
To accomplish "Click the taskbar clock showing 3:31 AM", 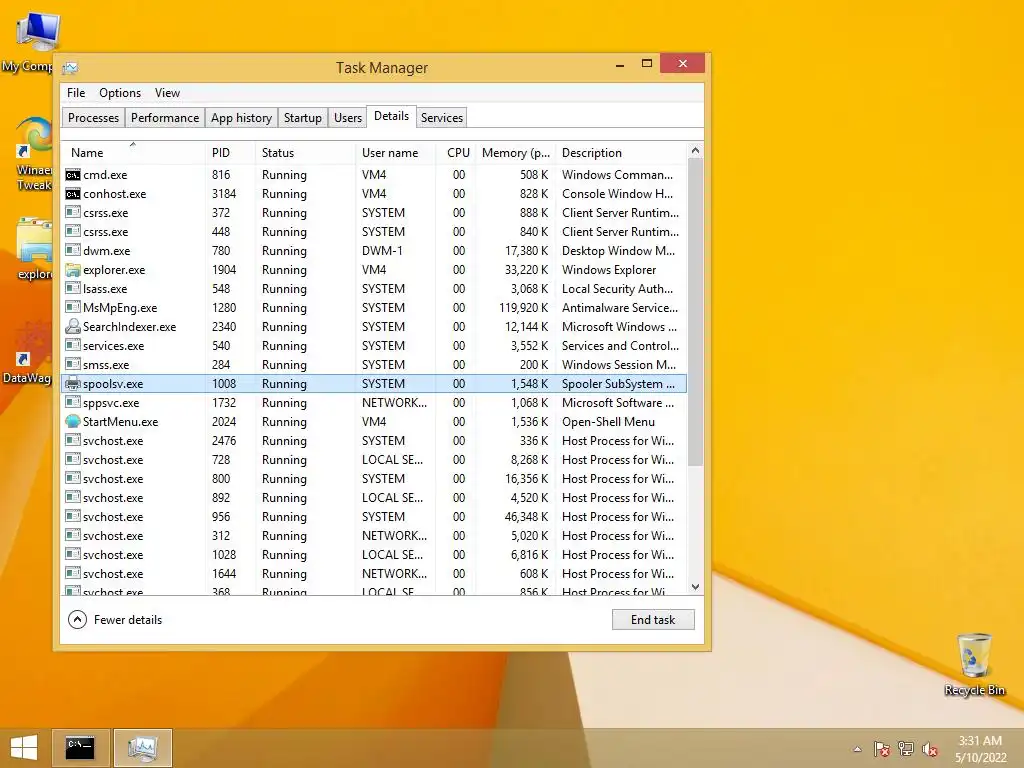I will point(980,749).
